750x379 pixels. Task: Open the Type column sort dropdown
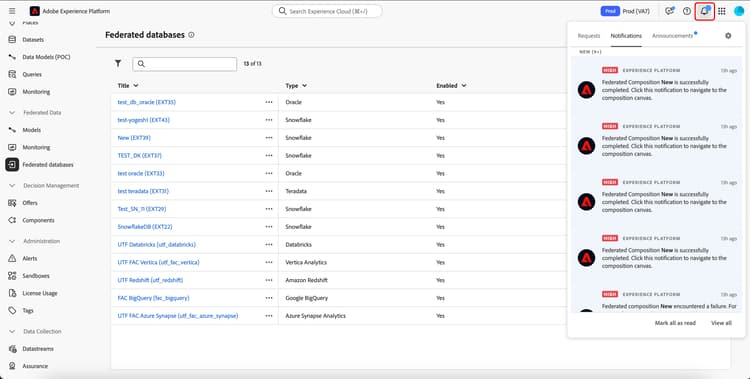pos(304,86)
